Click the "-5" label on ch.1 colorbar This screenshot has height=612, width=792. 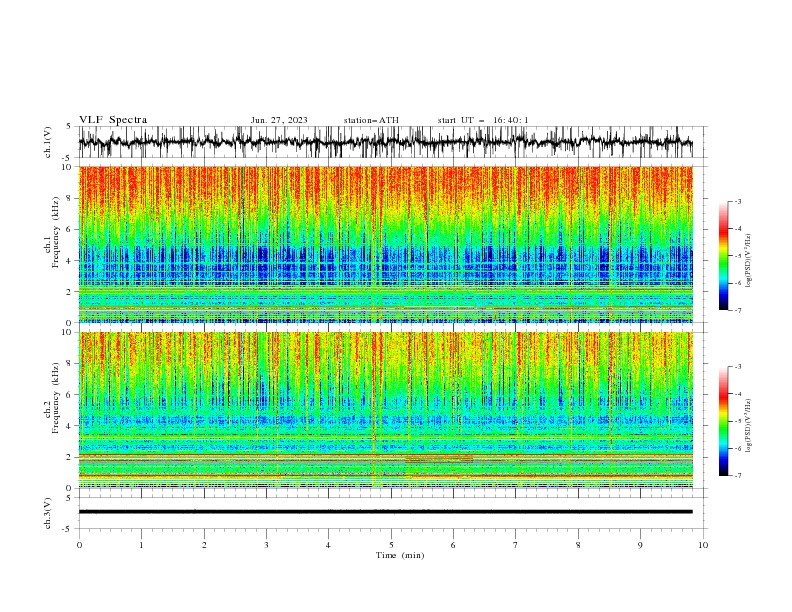point(737,256)
